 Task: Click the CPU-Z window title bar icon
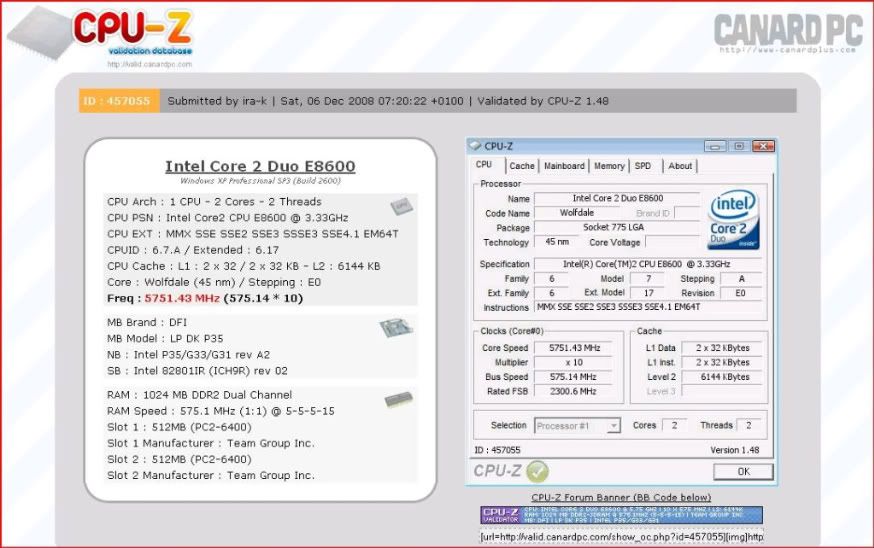[x=475, y=146]
